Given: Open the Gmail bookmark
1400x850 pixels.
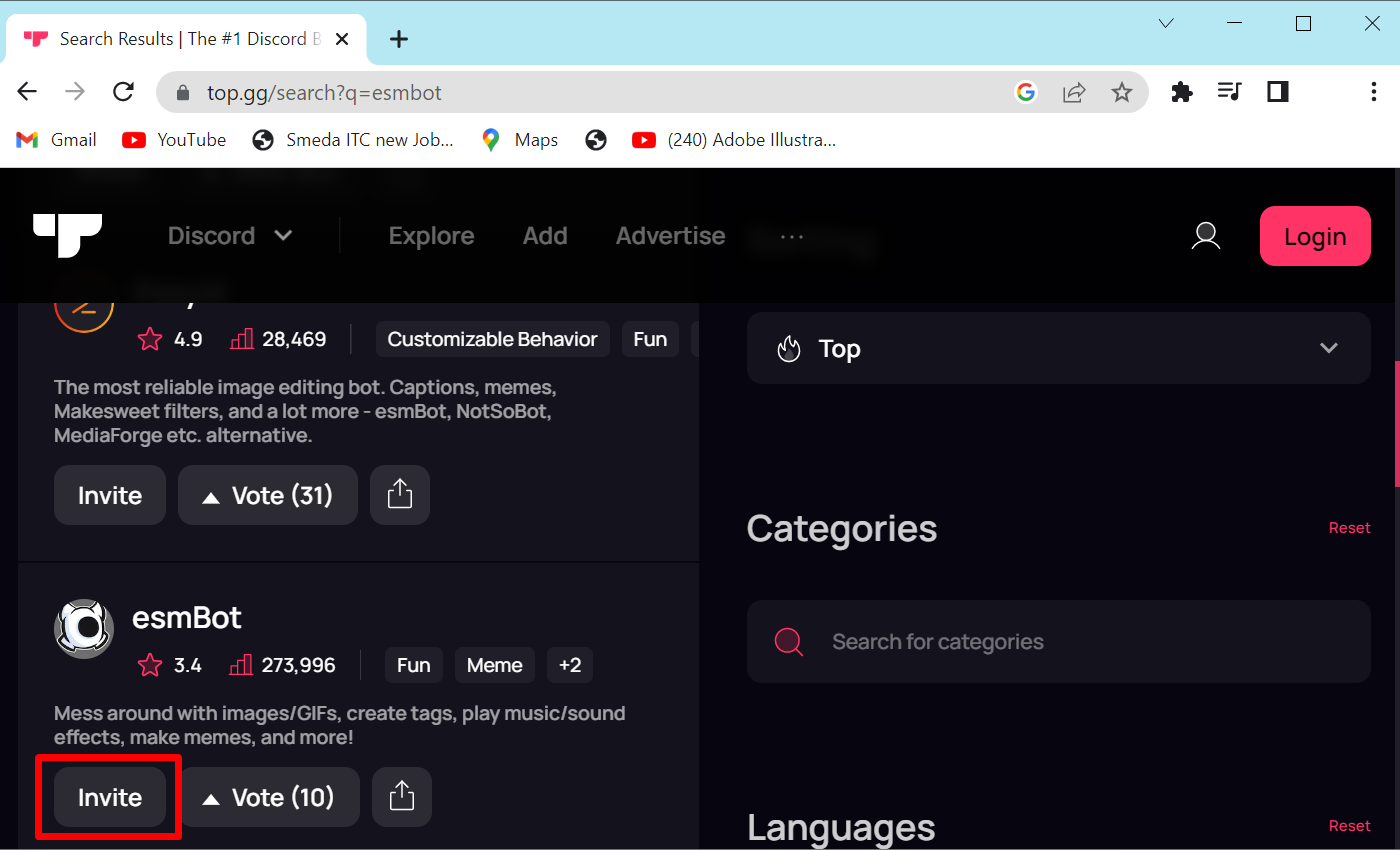Looking at the screenshot, I should [x=56, y=140].
